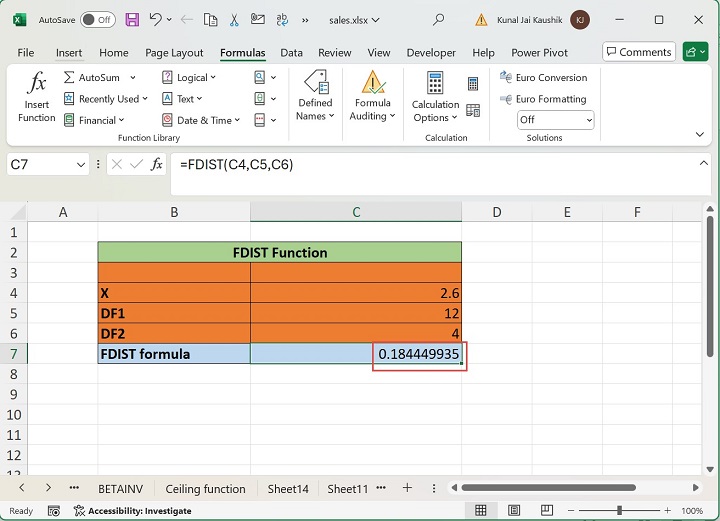Click Euro Conversion icon
The height and width of the screenshot is (521, 720).
point(504,78)
